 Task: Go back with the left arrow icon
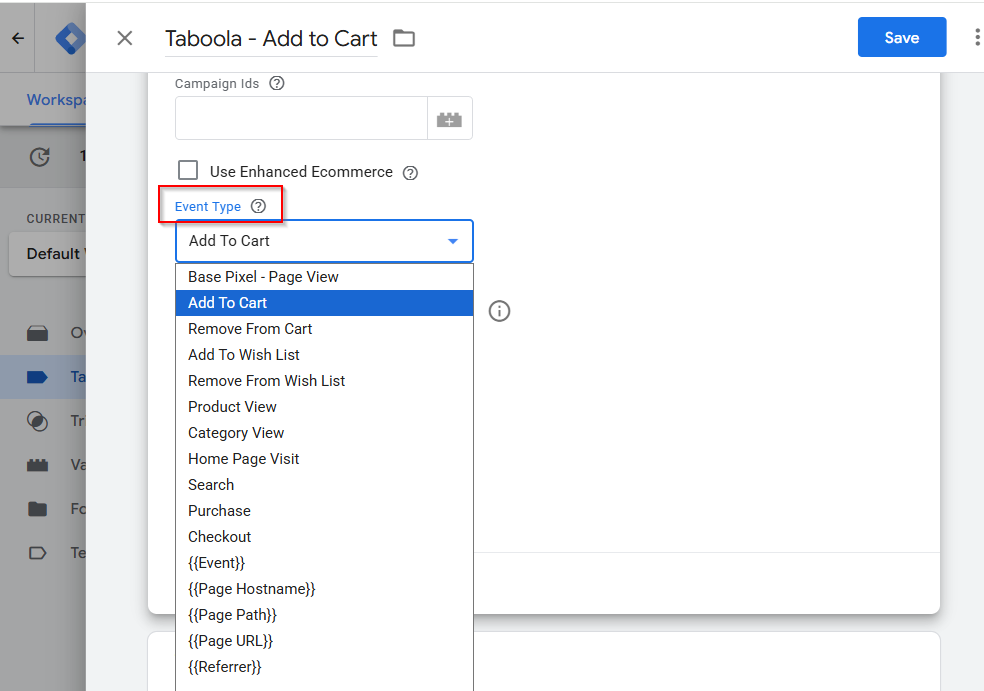(18, 38)
